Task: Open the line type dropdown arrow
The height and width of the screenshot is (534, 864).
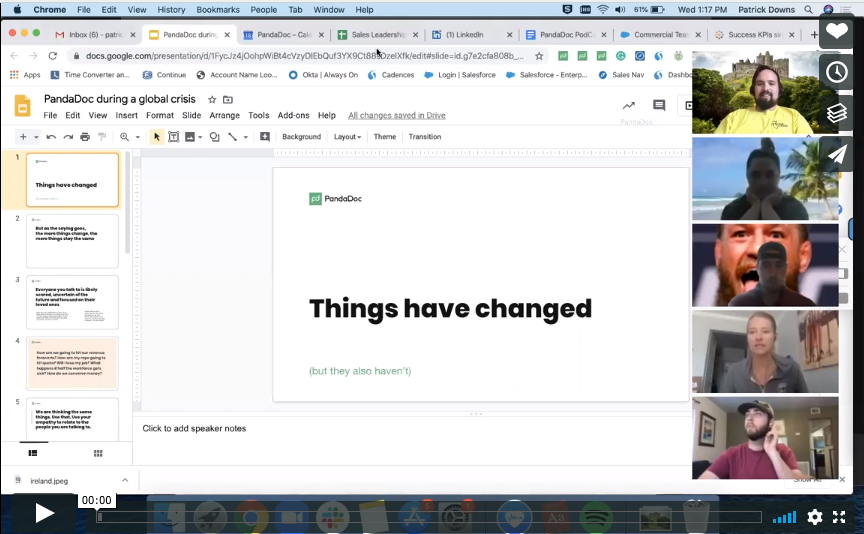Action: pyautogui.click(x=246, y=137)
